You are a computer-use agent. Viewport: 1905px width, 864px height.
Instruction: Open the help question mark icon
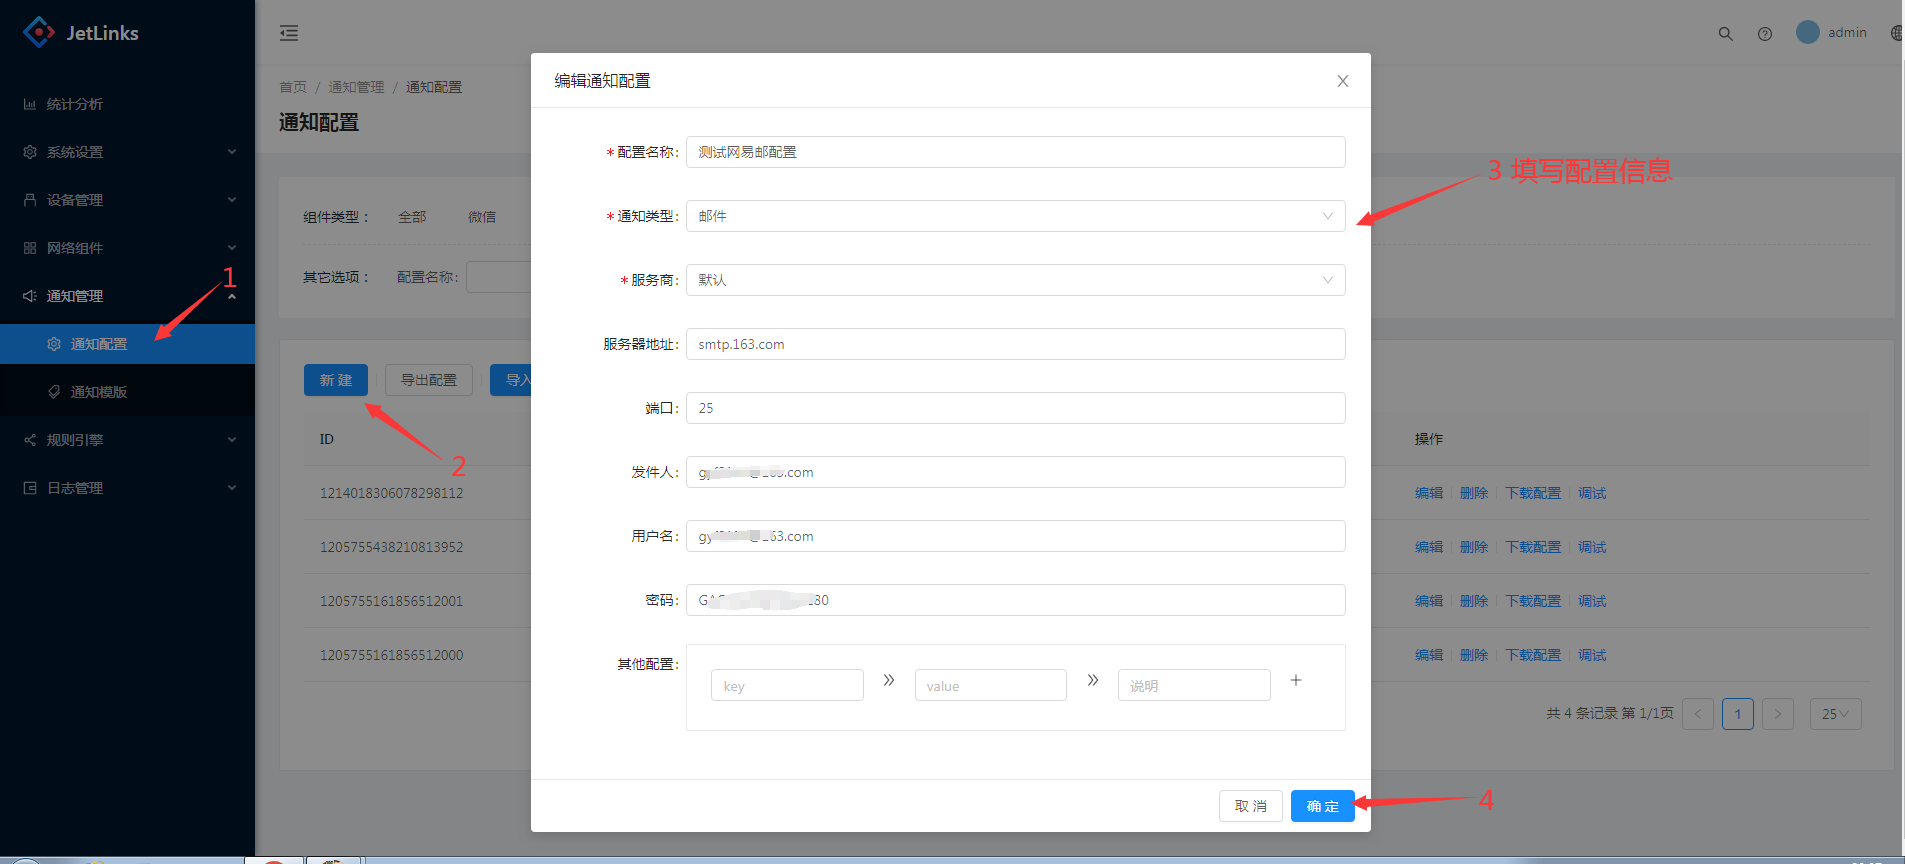(x=1765, y=33)
